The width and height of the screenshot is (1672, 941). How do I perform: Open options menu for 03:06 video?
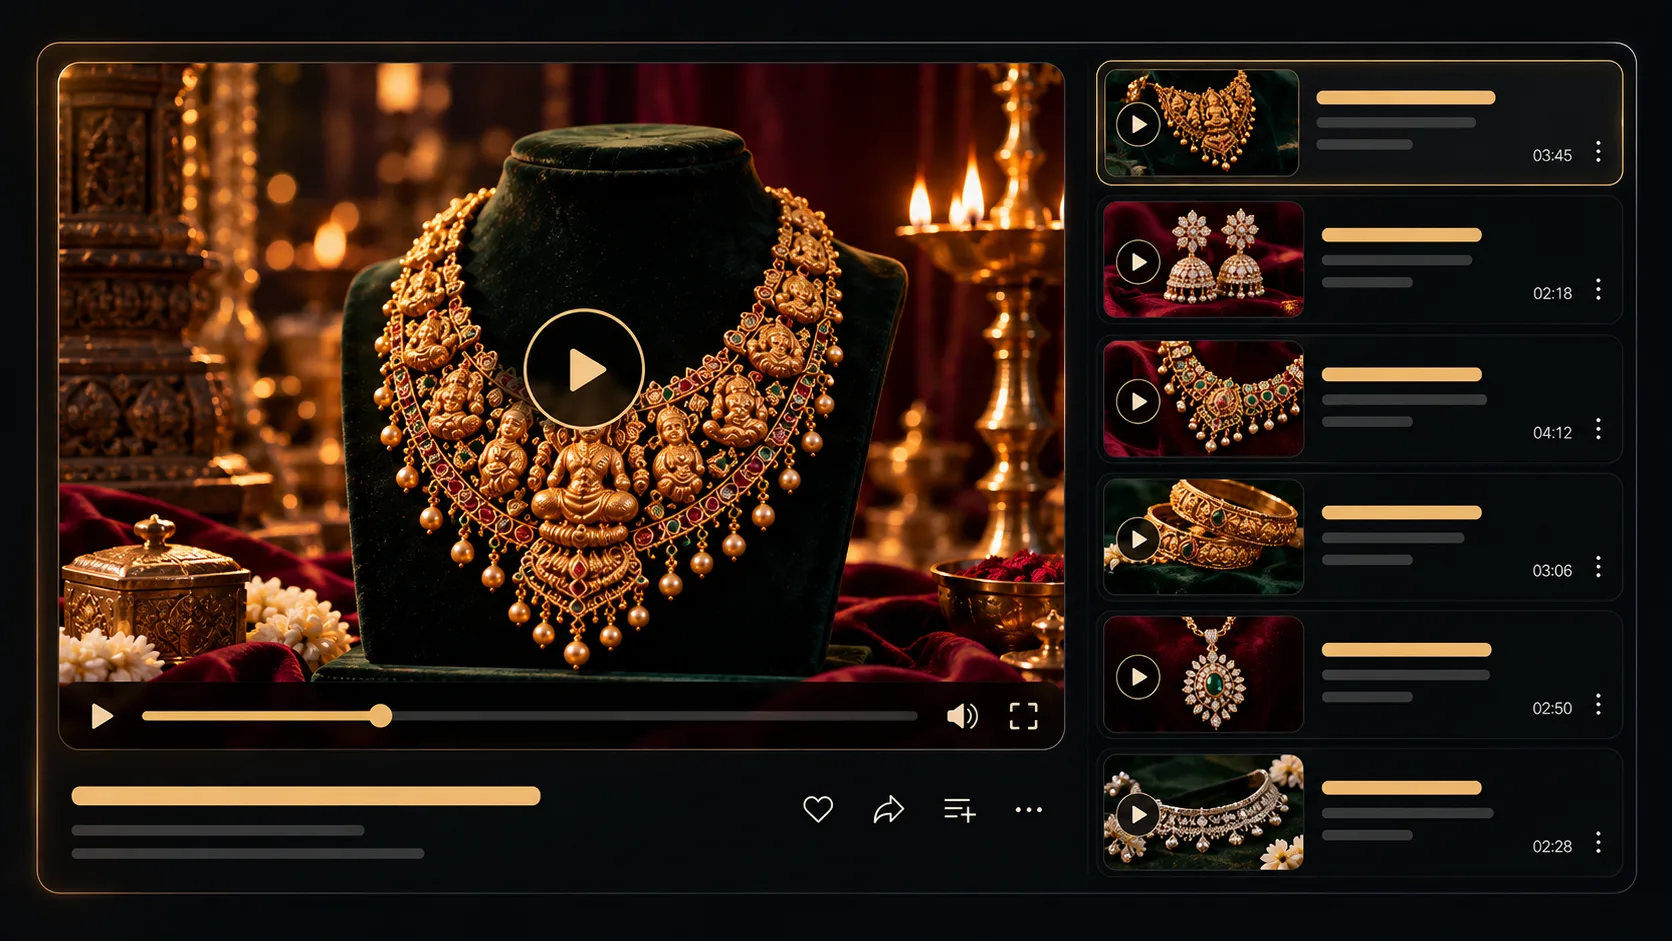coord(1598,567)
